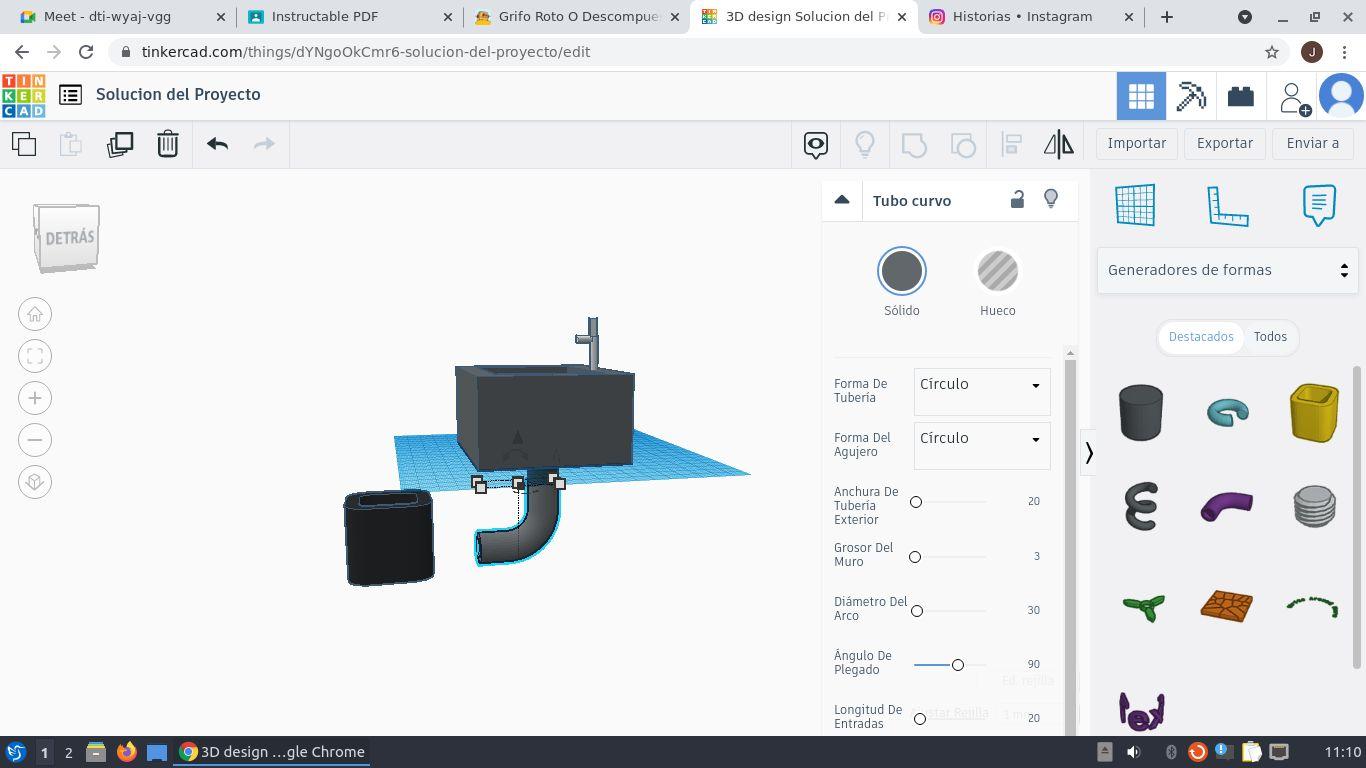Click the Show all lightbulb toolbar icon

pyautogui.click(x=865, y=144)
